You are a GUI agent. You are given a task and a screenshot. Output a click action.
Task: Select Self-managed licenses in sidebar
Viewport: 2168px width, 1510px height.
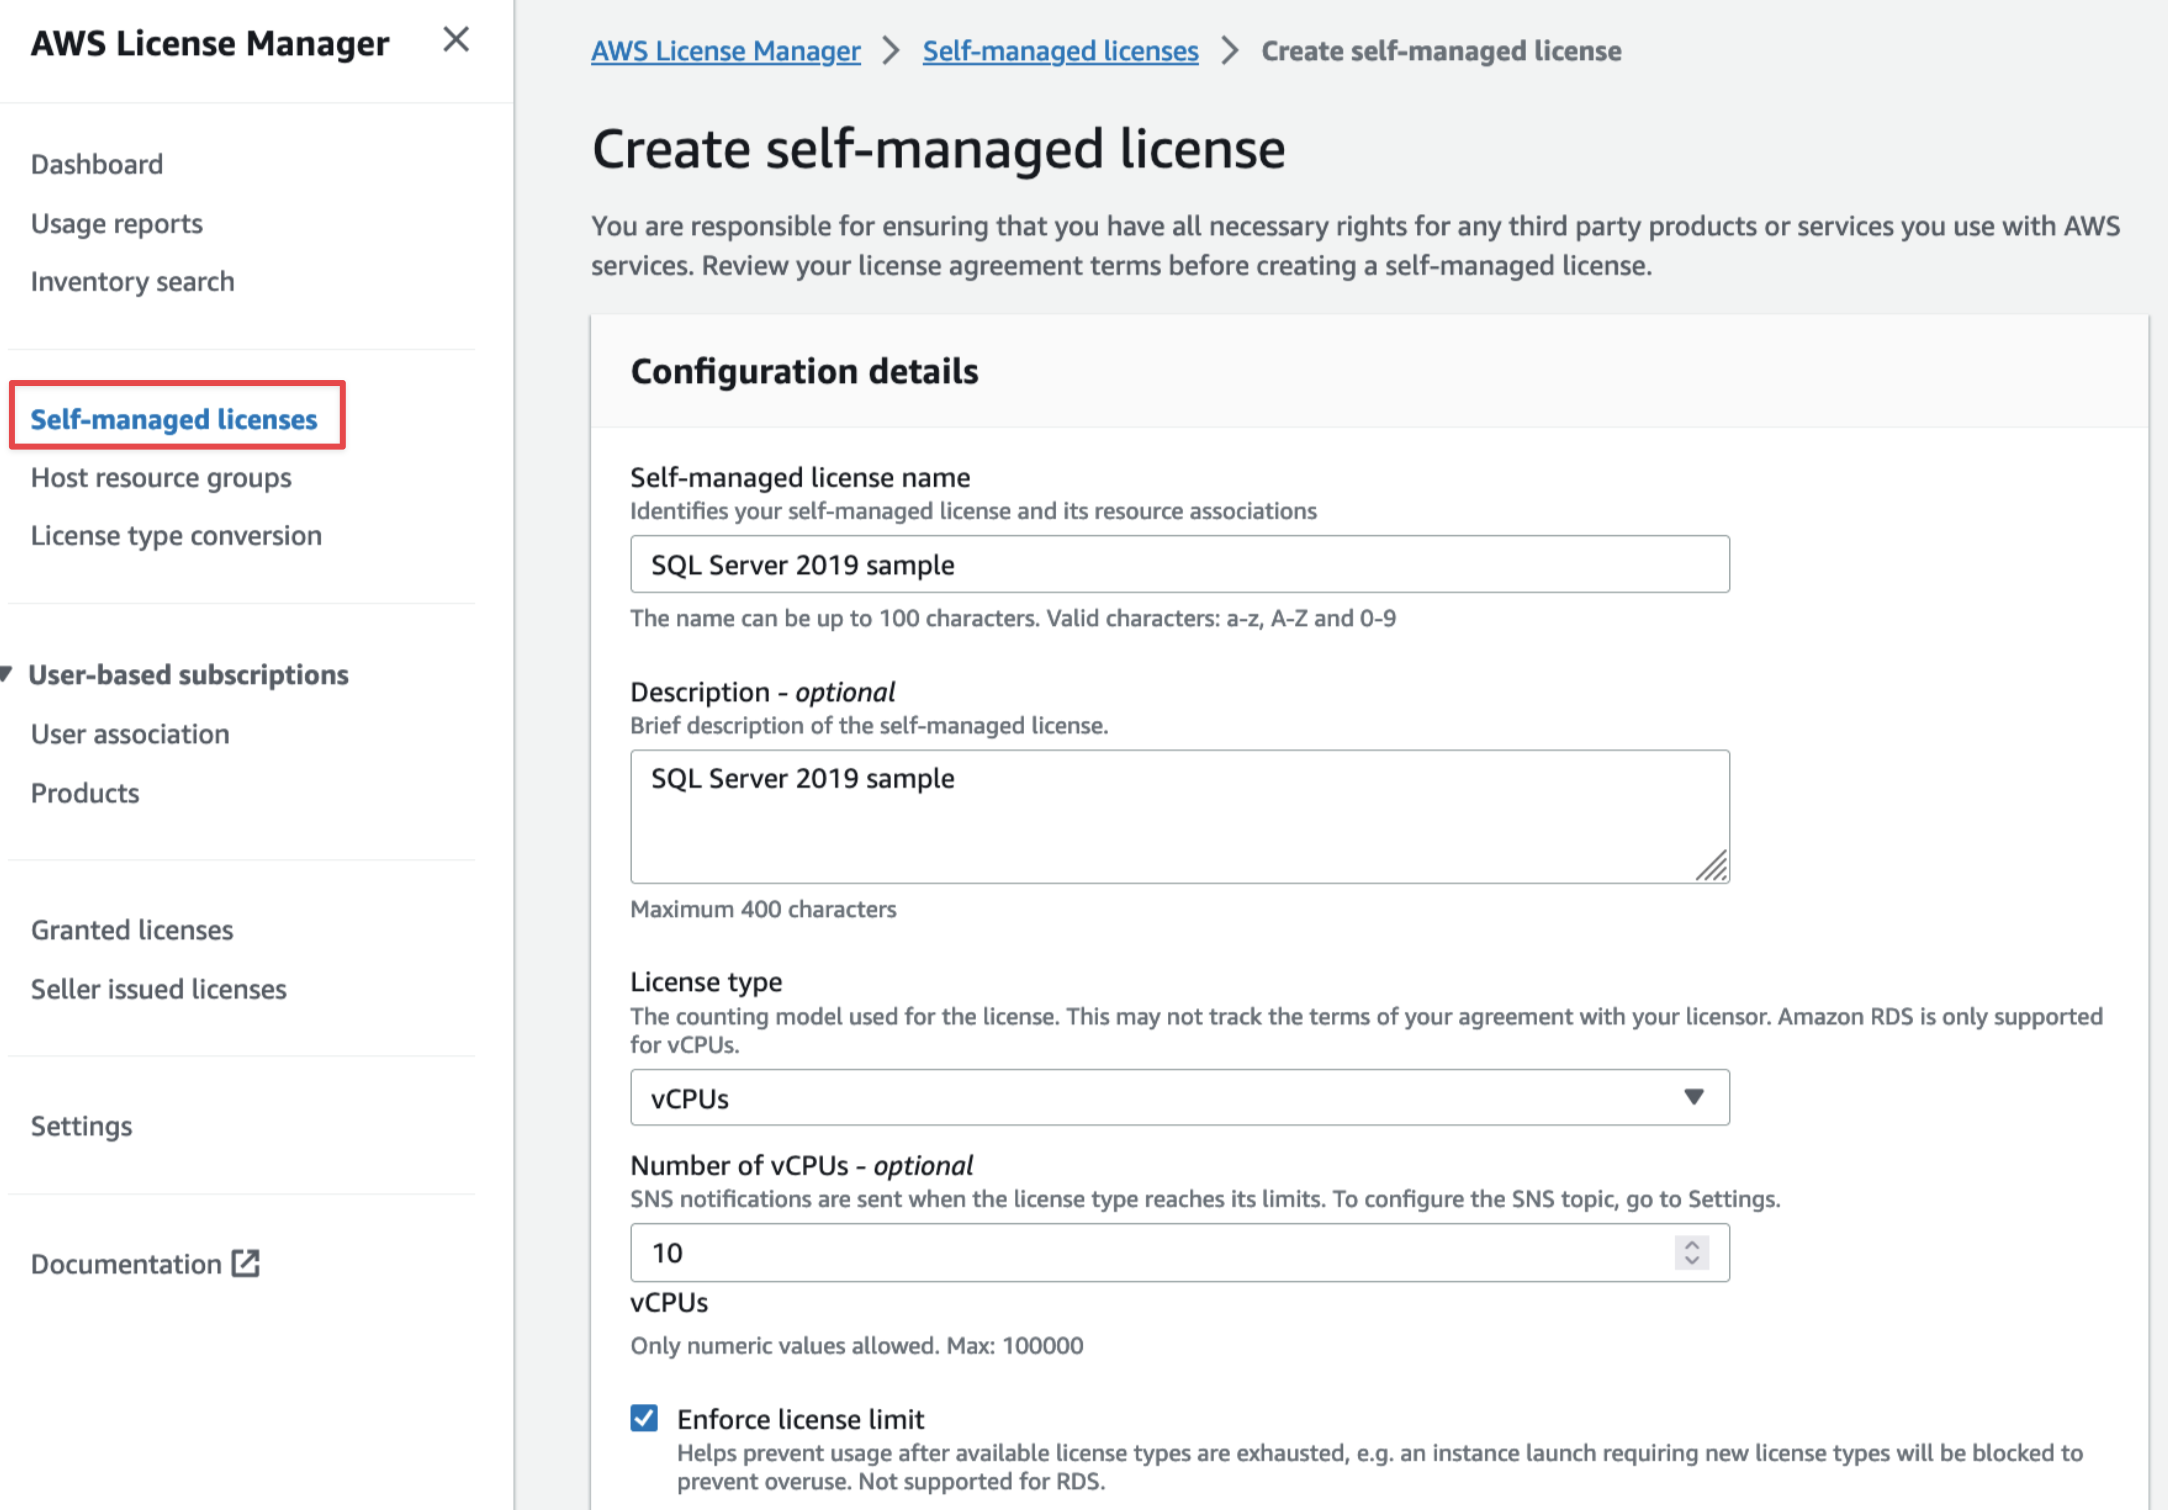pos(174,419)
